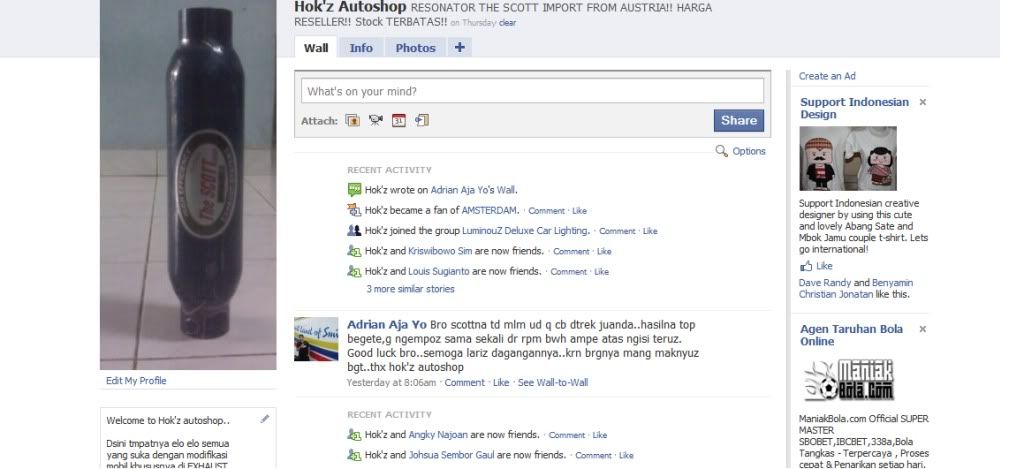The width and height of the screenshot is (1024, 469).
Task: Open Adrian Aja Yo's profile picture thumbnail
Action: coord(316,339)
